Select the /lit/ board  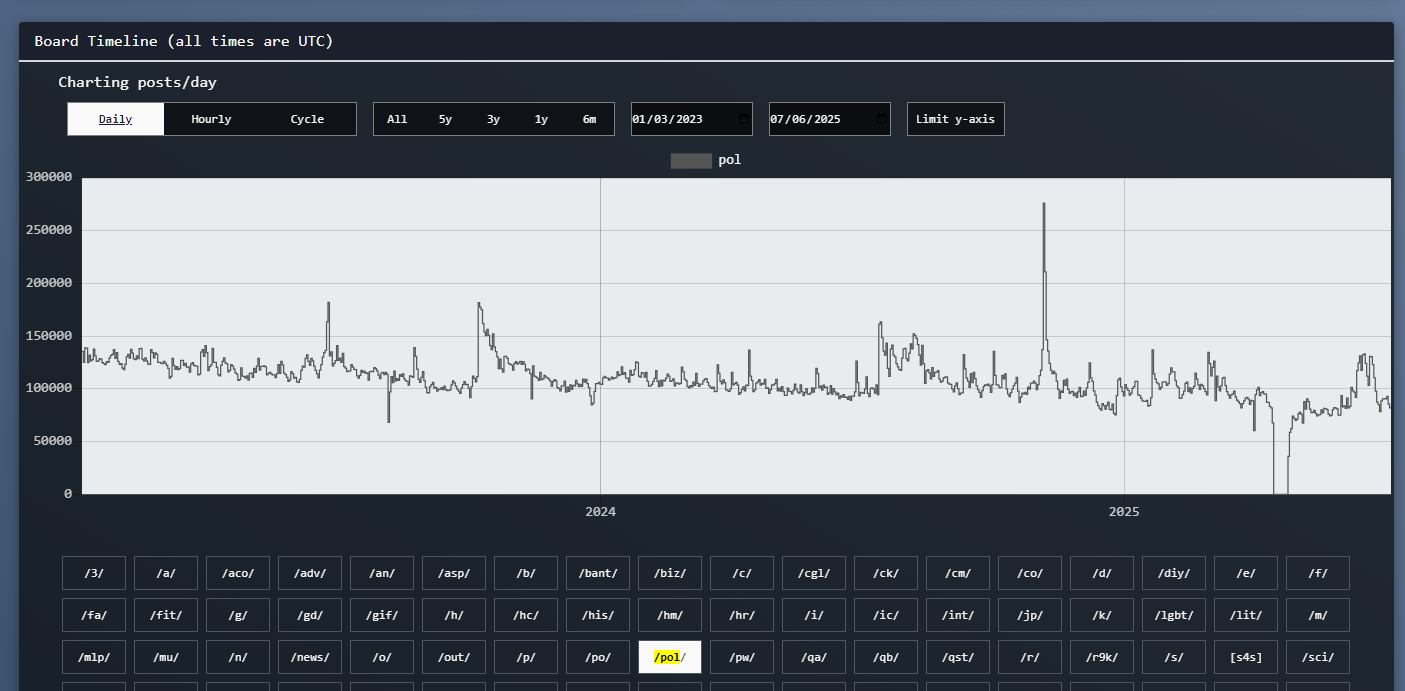click(x=1246, y=615)
